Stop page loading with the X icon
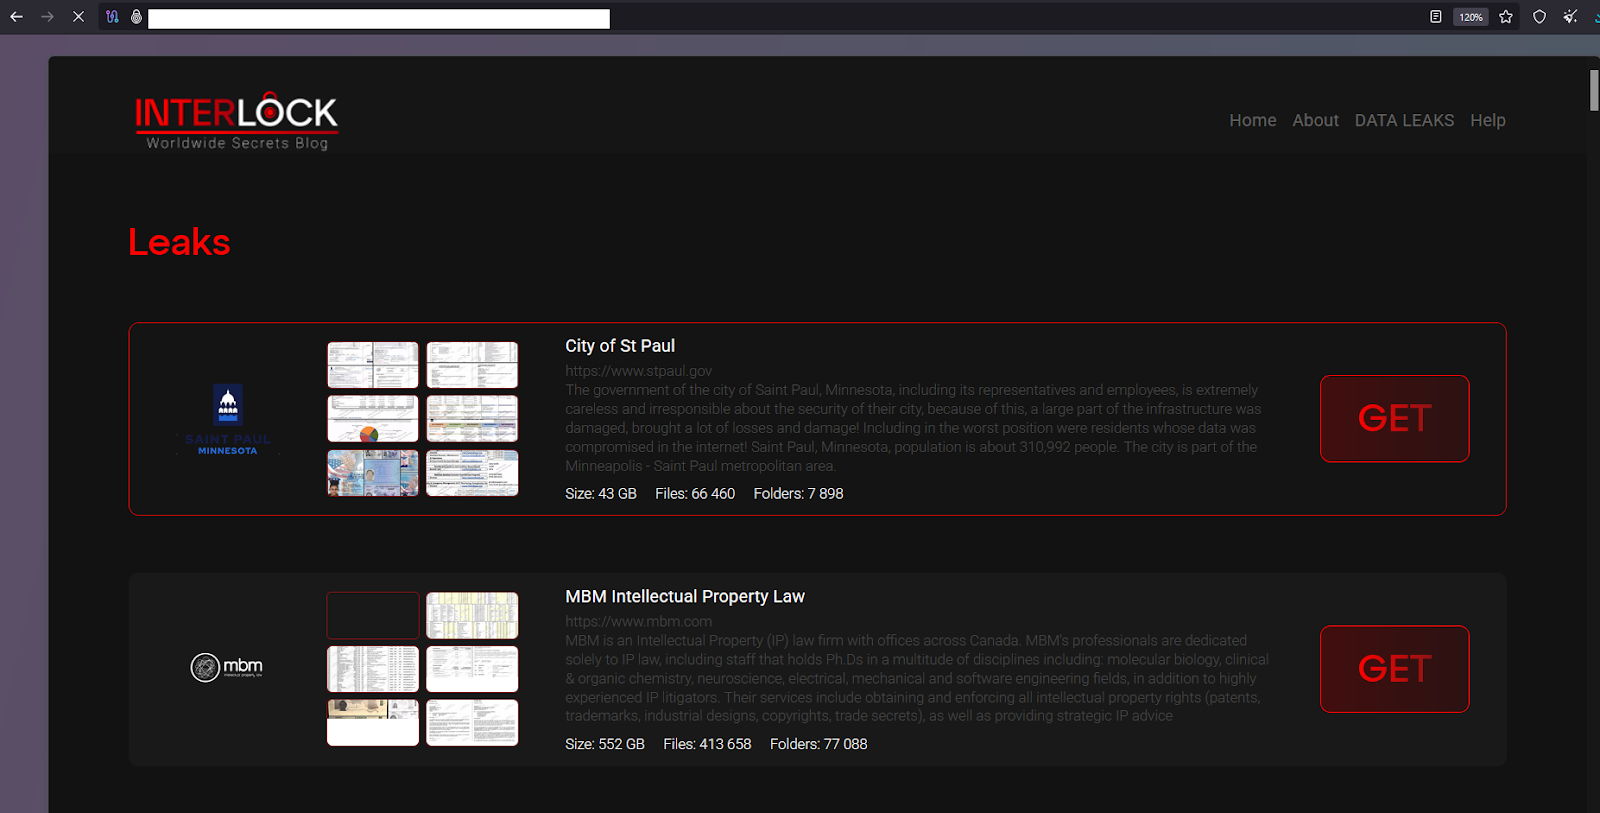 tap(78, 17)
